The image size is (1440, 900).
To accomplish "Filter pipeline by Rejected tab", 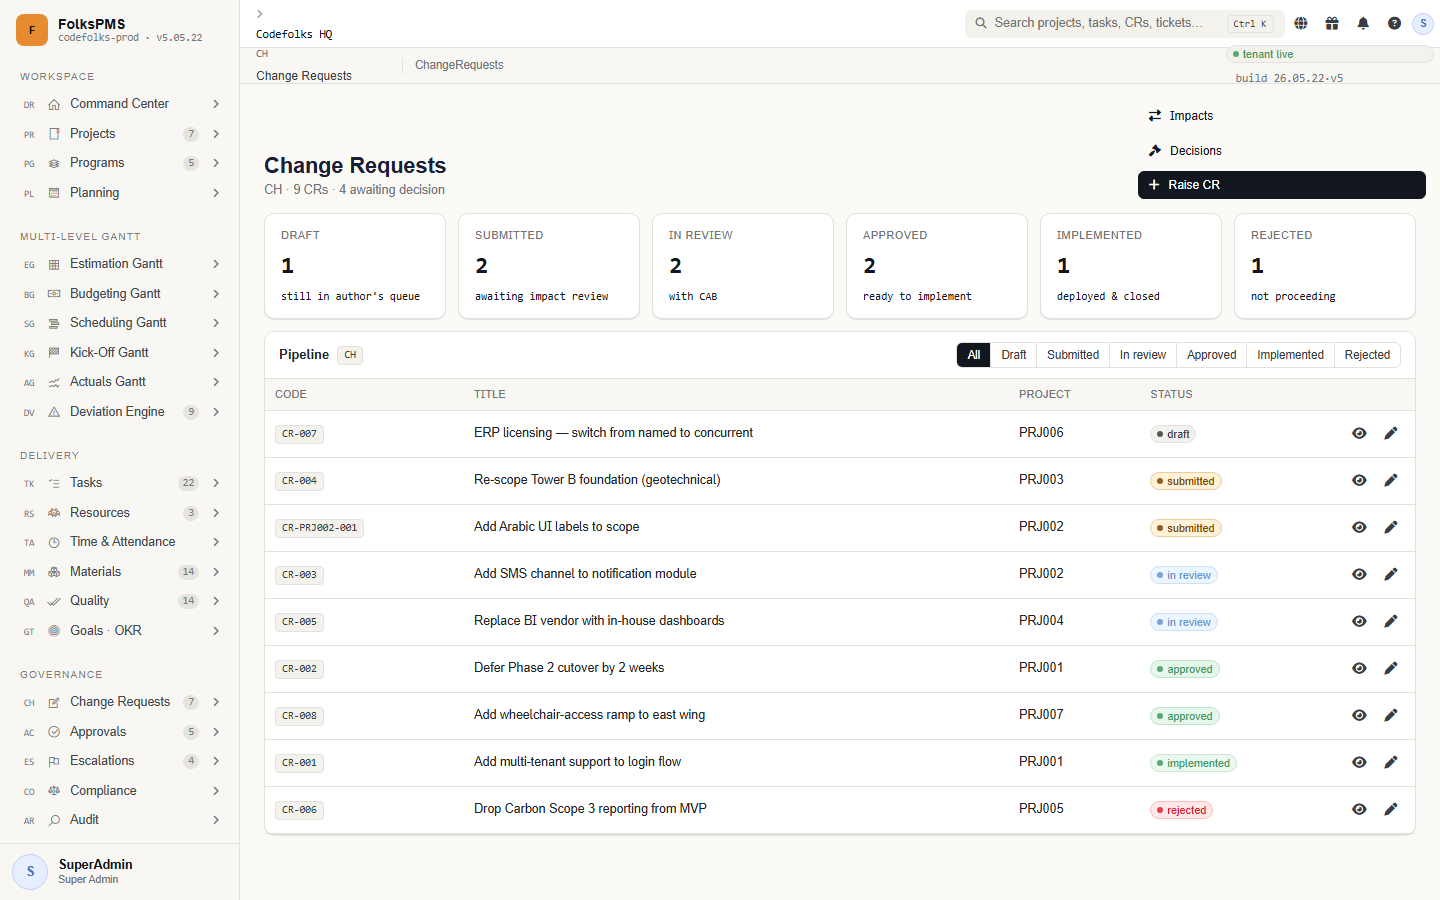I will coord(1367,355).
